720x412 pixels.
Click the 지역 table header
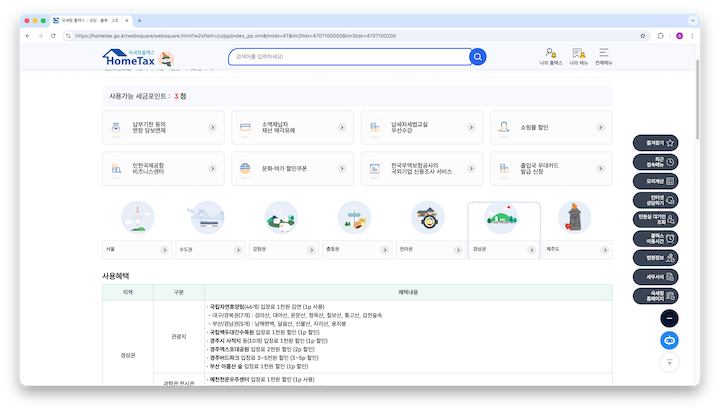pos(128,292)
